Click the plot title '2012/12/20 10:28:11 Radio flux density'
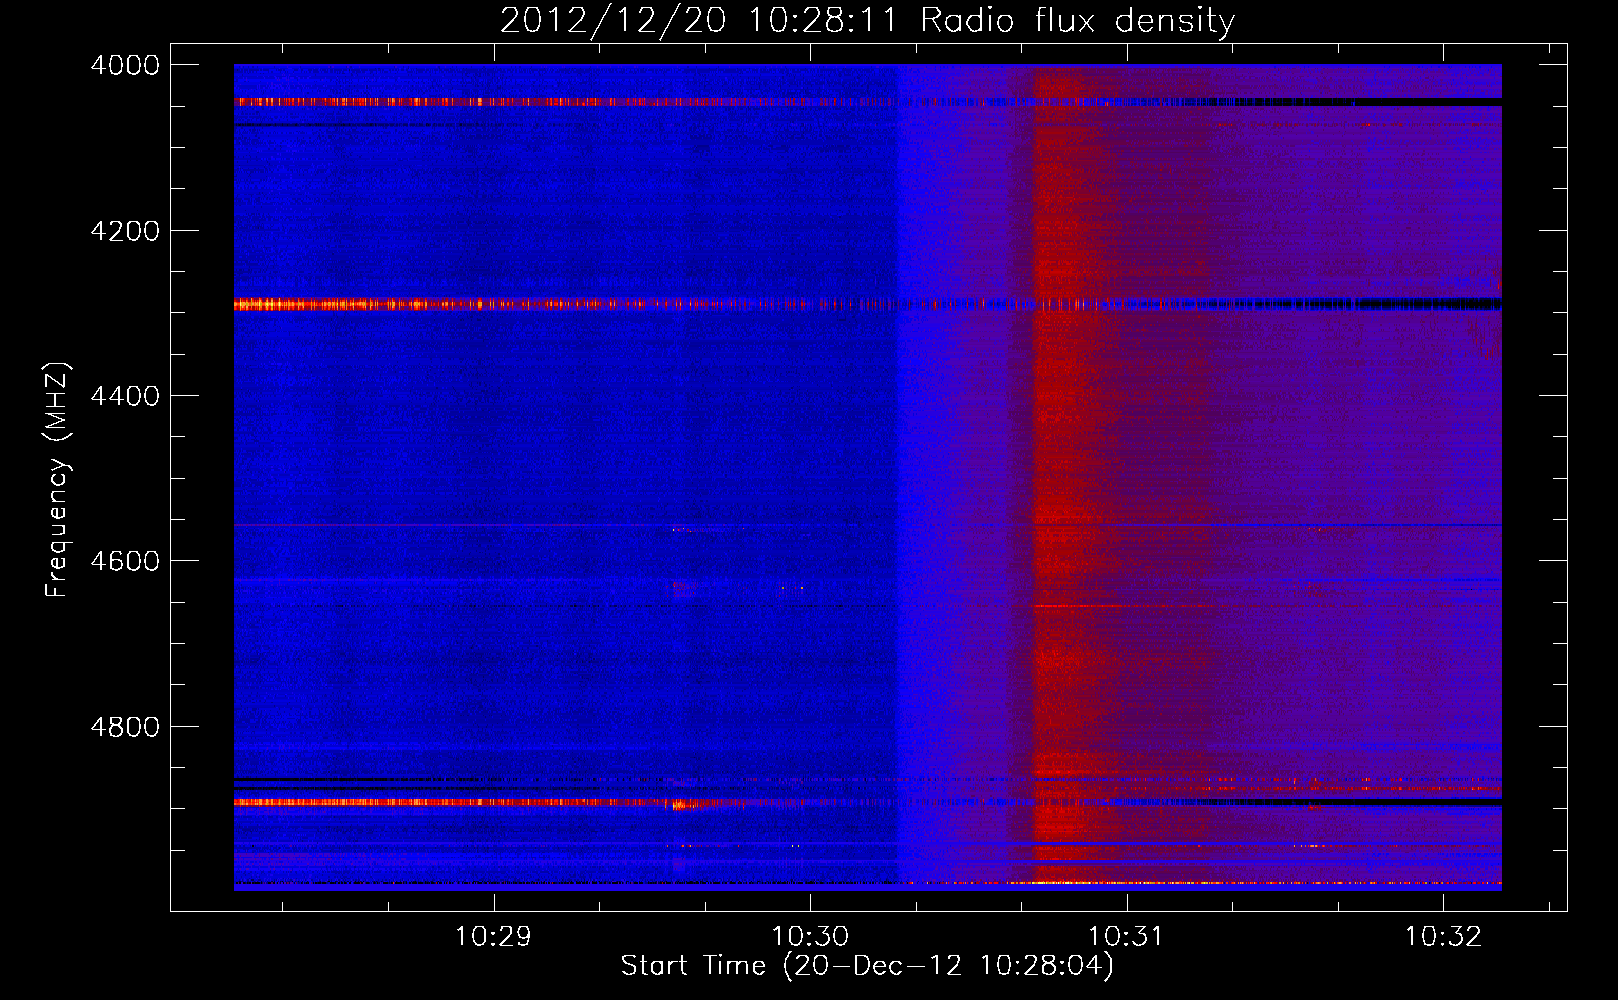Image resolution: width=1618 pixels, height=1000 pixels. click(867, 20)
